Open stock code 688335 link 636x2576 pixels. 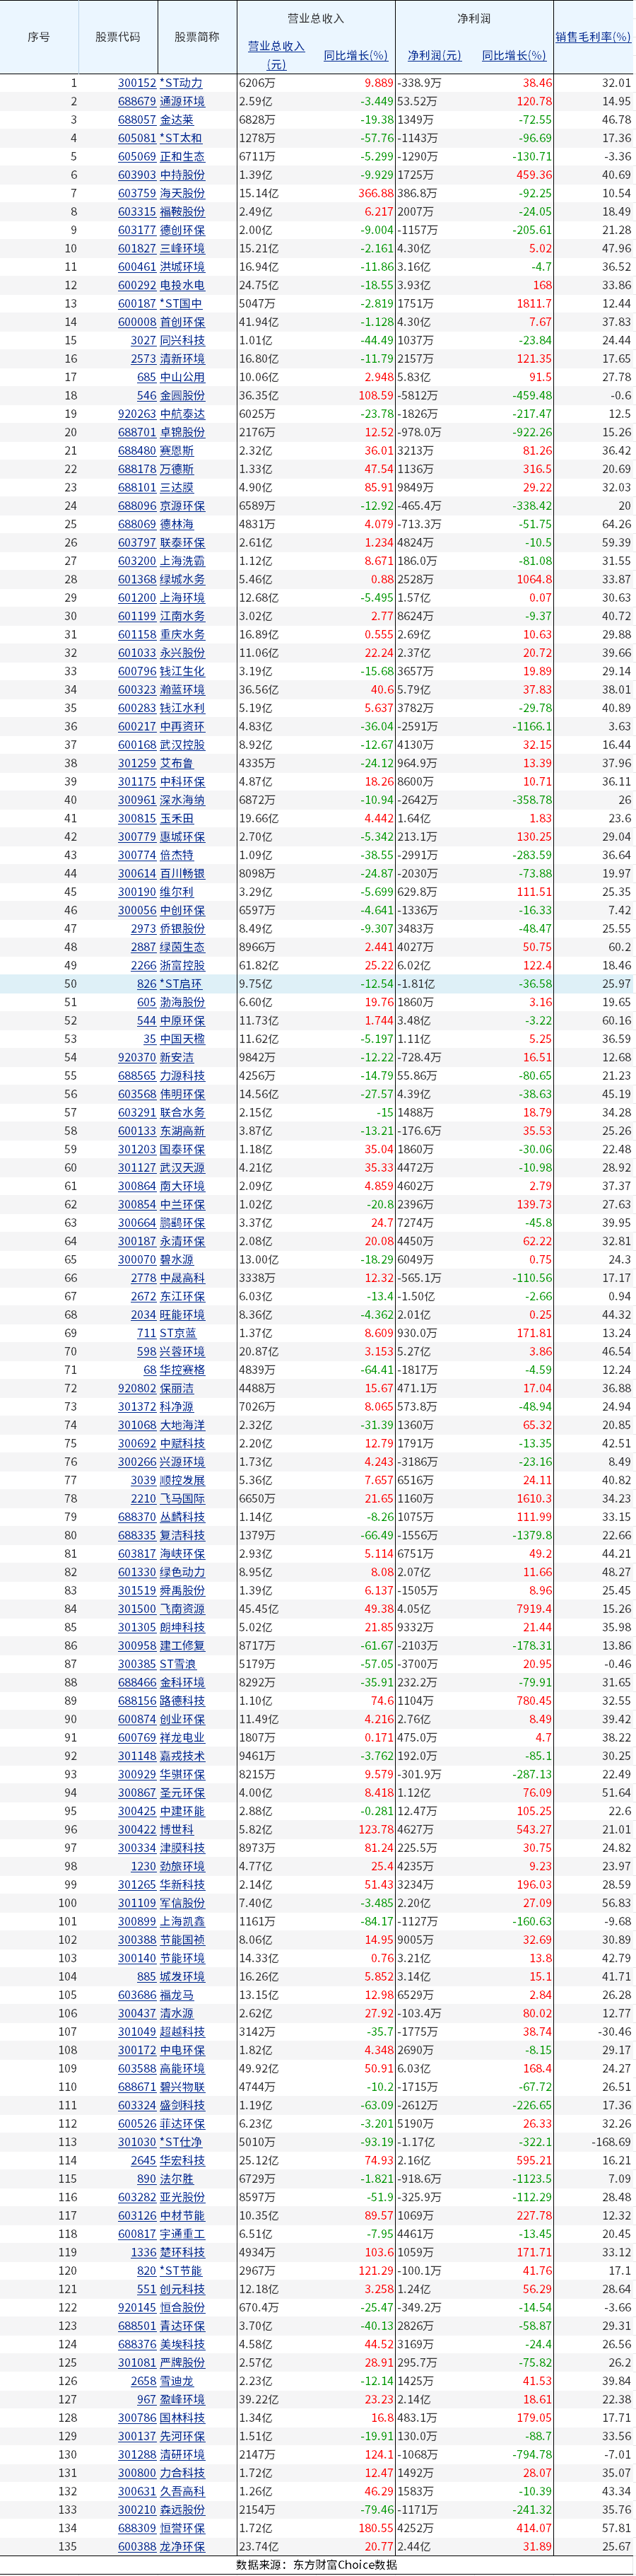point(137,1535)
